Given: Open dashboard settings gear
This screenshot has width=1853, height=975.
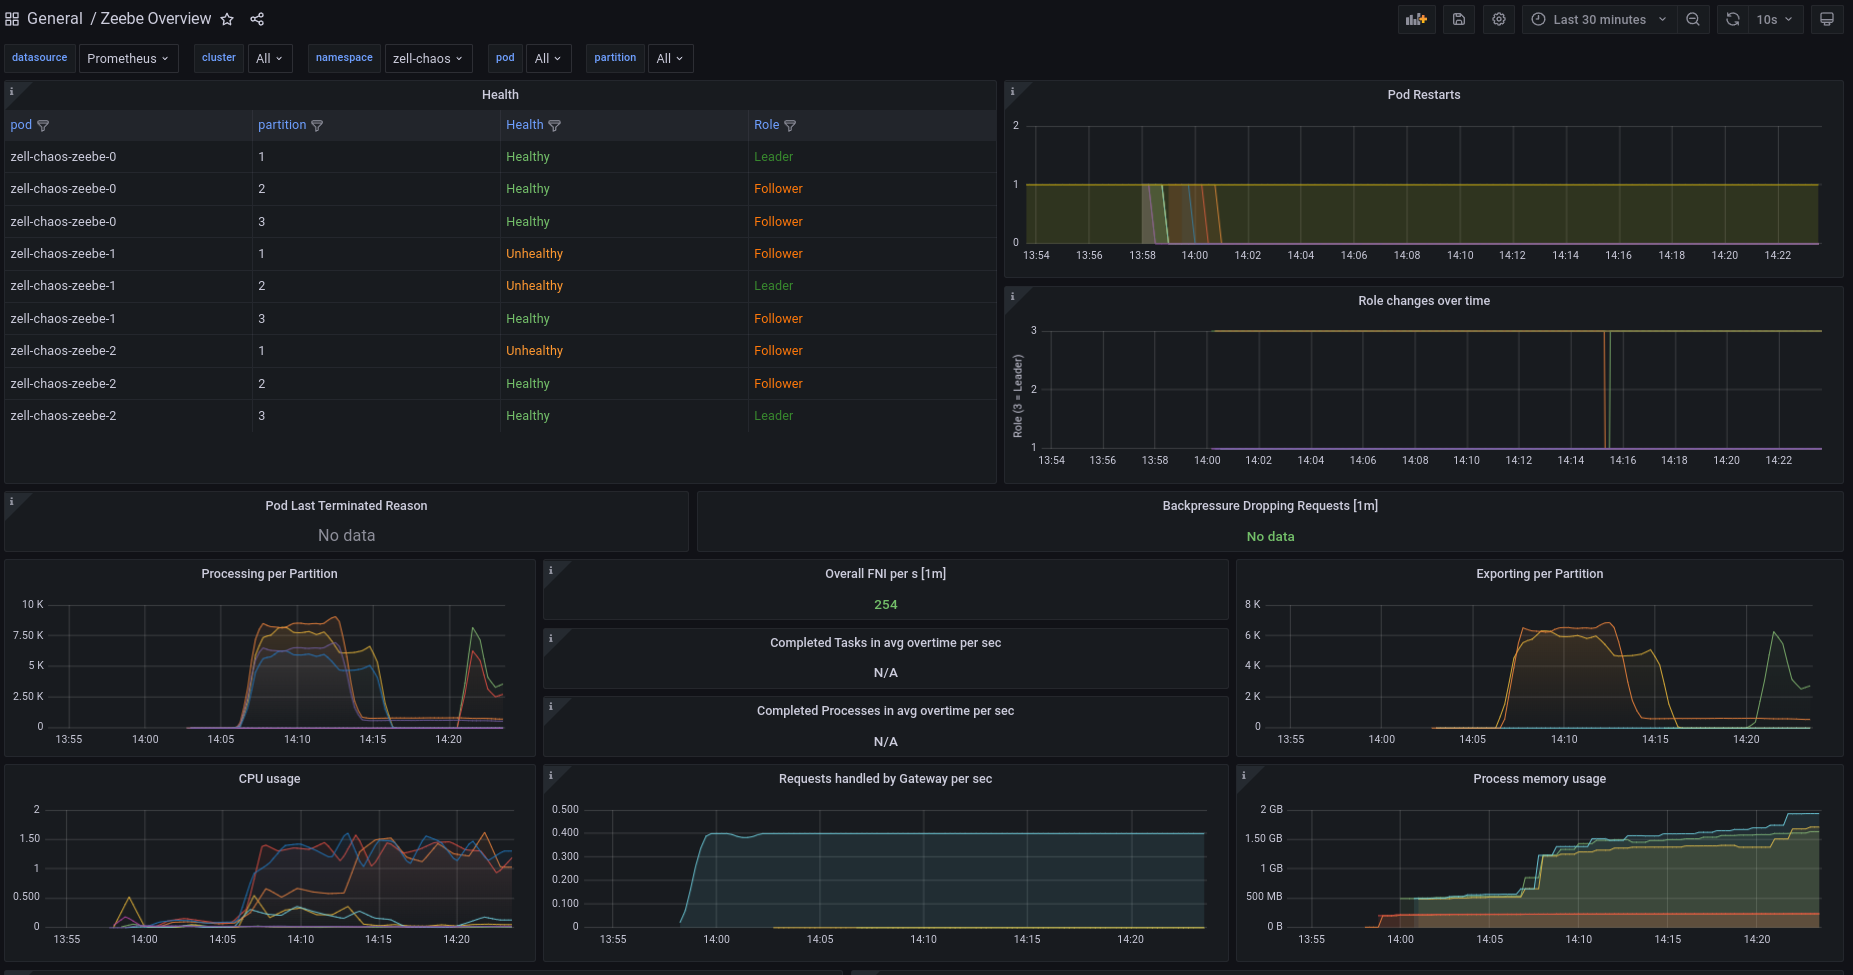Looking at the screenshot, I should tap(1499, 19).
